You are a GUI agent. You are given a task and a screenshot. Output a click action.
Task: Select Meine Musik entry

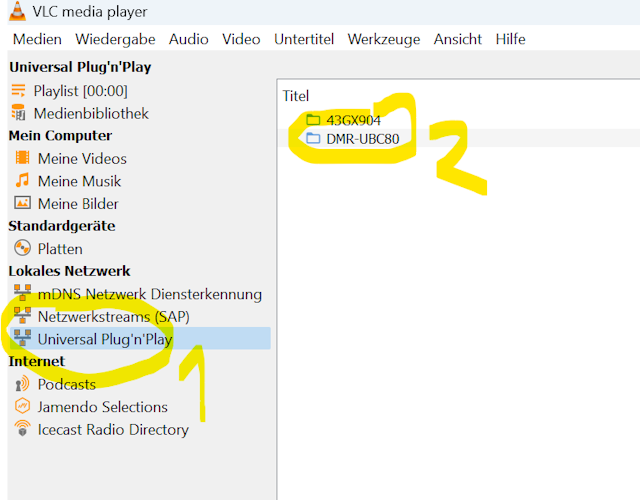tap(79, 181)
